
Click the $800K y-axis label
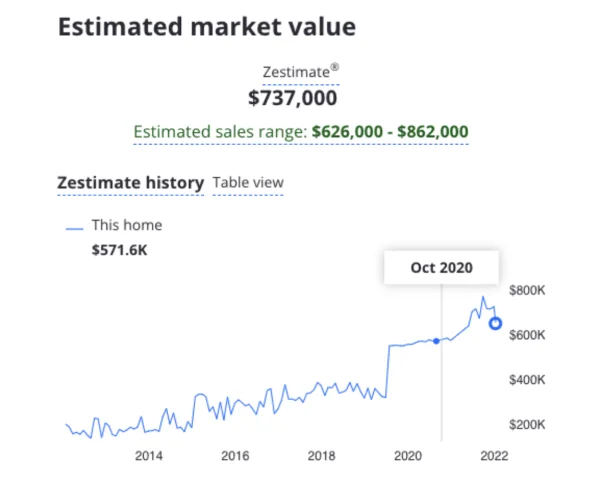point(526,290)
